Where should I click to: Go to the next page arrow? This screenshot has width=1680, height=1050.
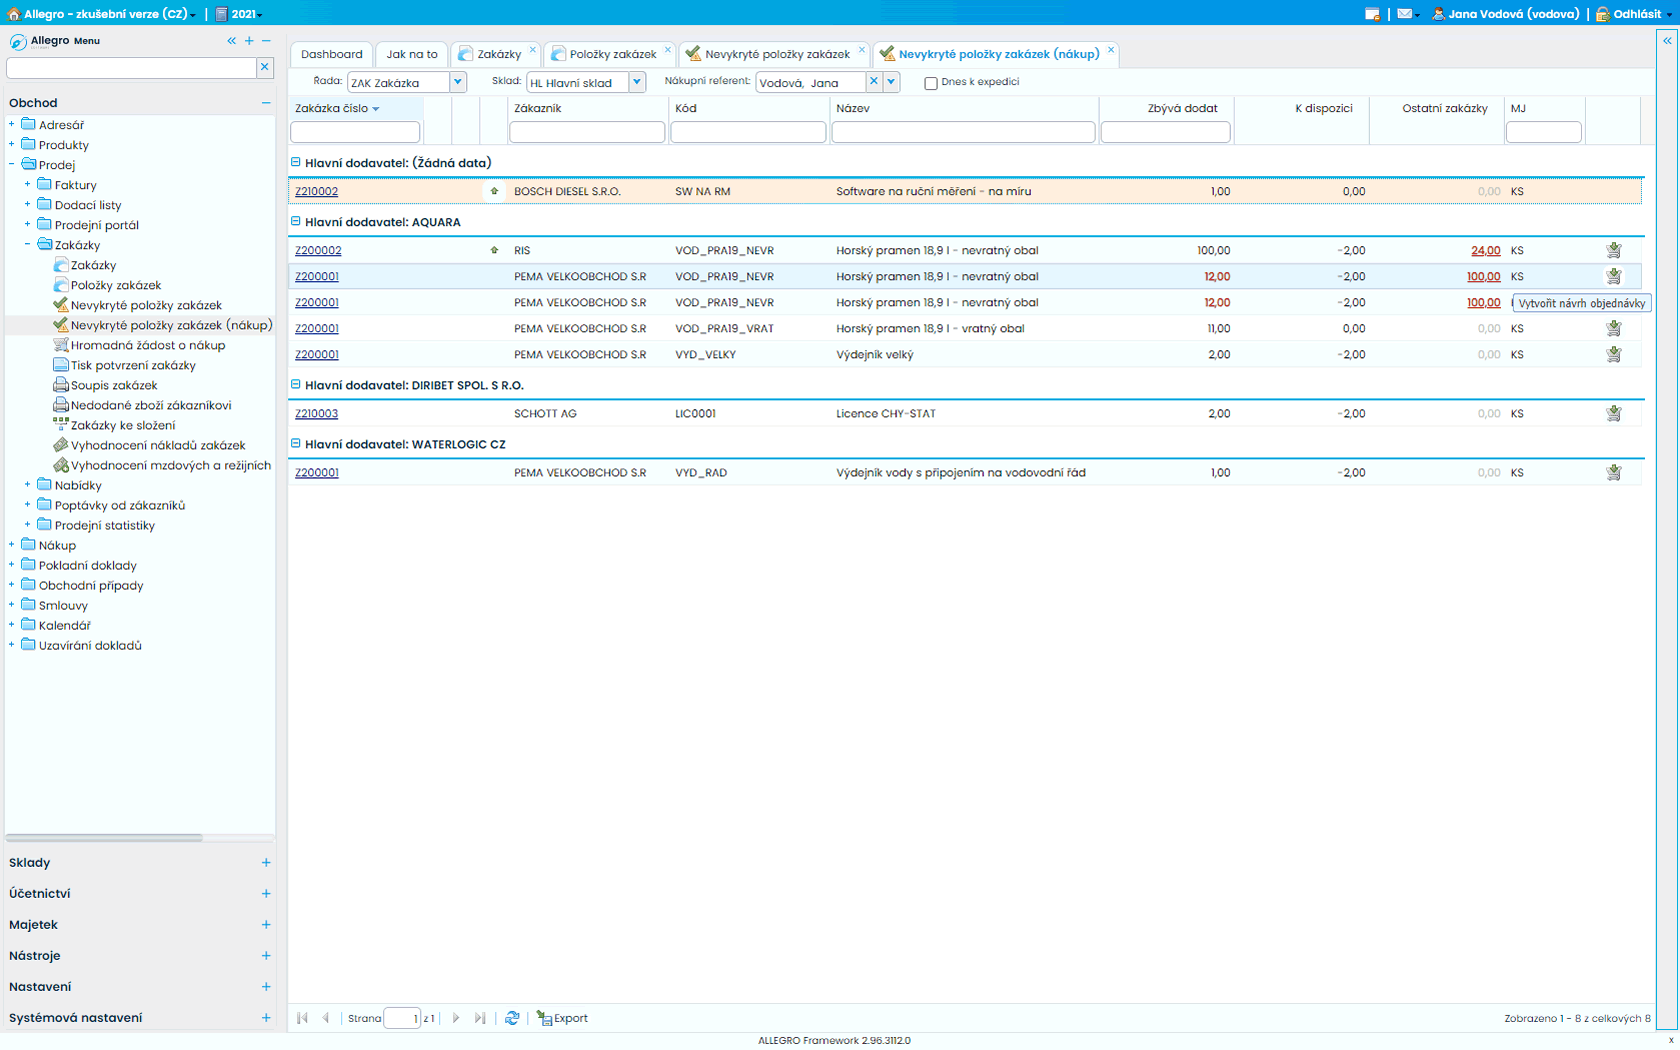pyautogui.click(x=456, y=1018)
